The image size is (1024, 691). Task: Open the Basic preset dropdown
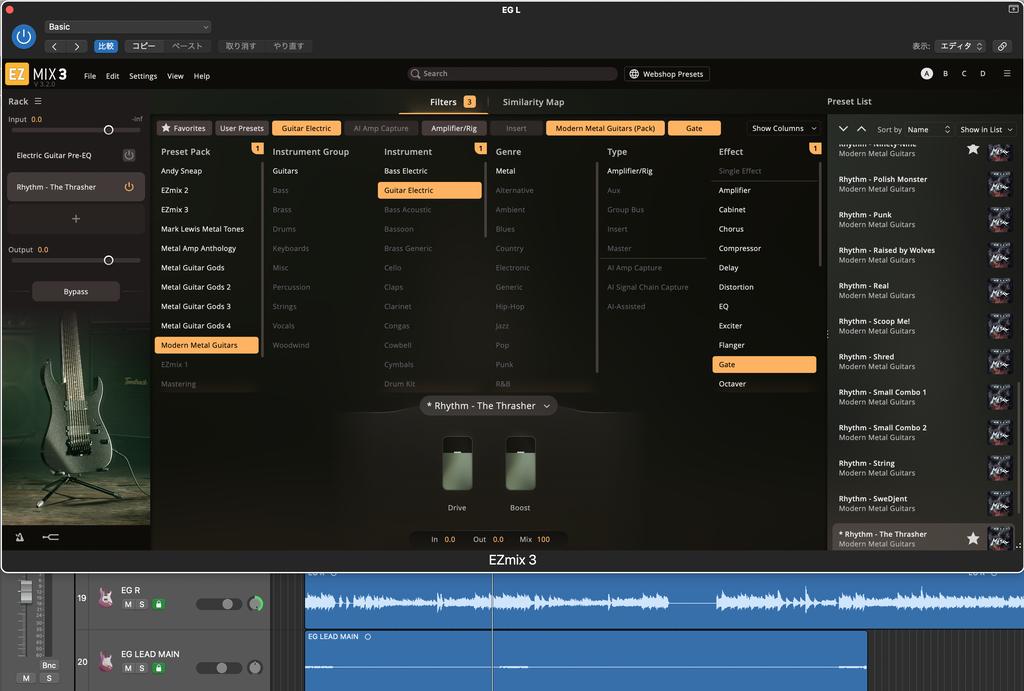coord(128,27)
